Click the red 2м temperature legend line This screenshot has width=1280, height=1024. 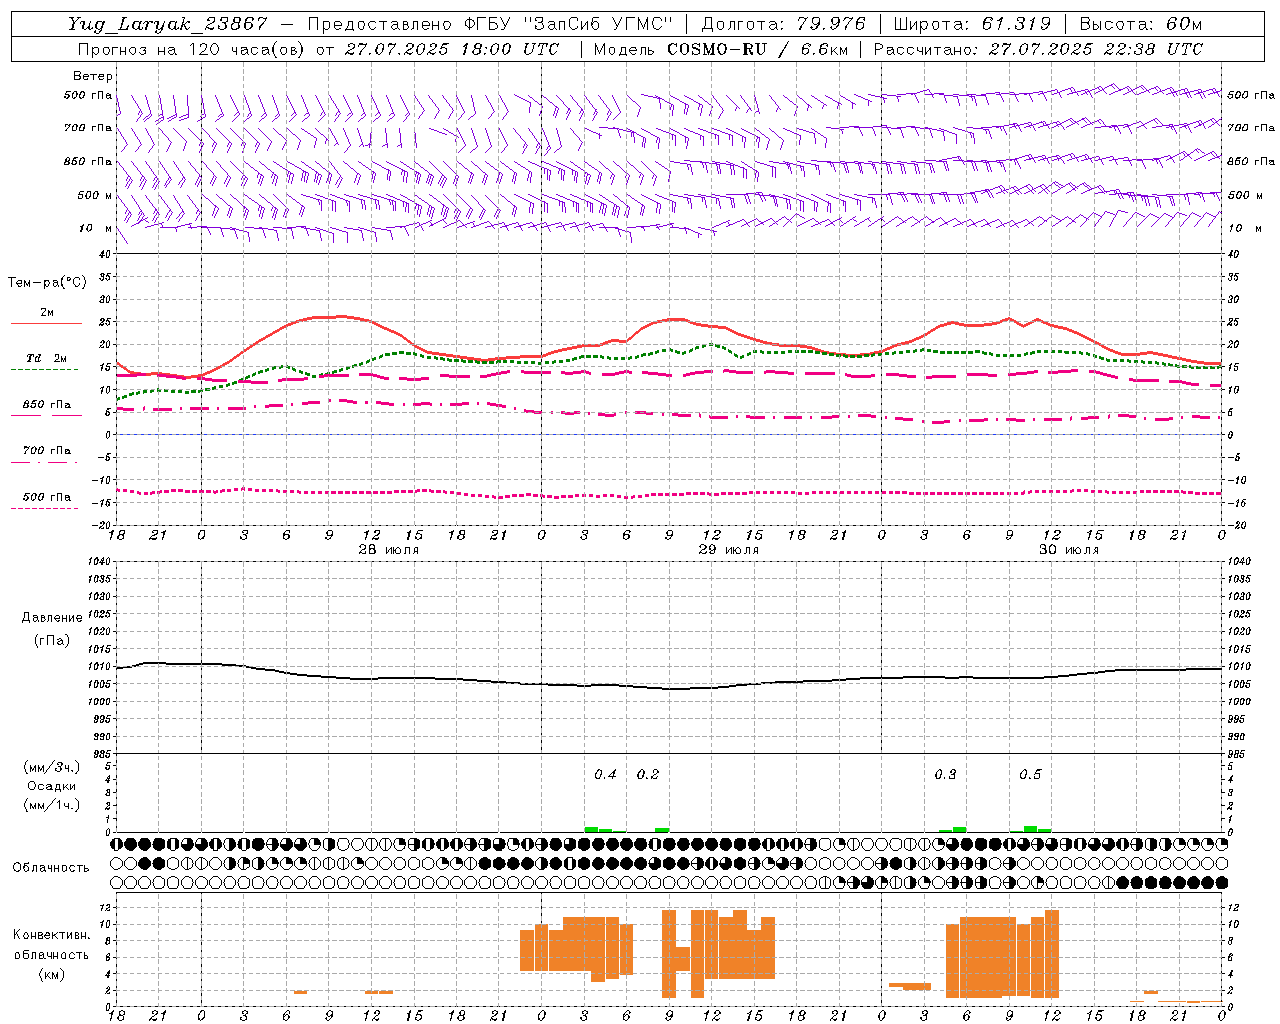pos(46,323)
